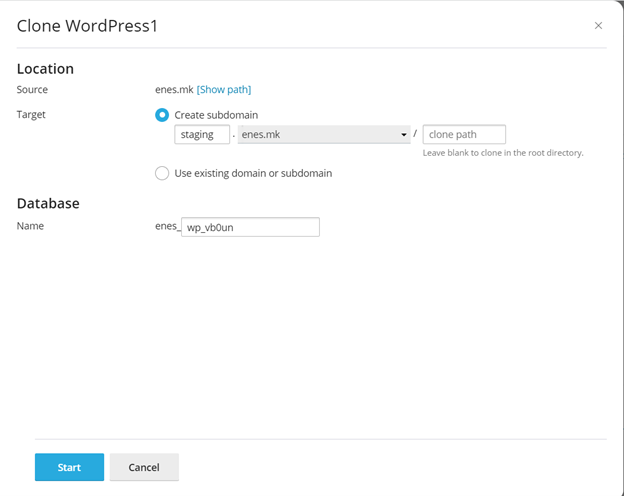This screenshot has height=496, width=624.
Task: Click the Target row label
Action: pos(31,115)
